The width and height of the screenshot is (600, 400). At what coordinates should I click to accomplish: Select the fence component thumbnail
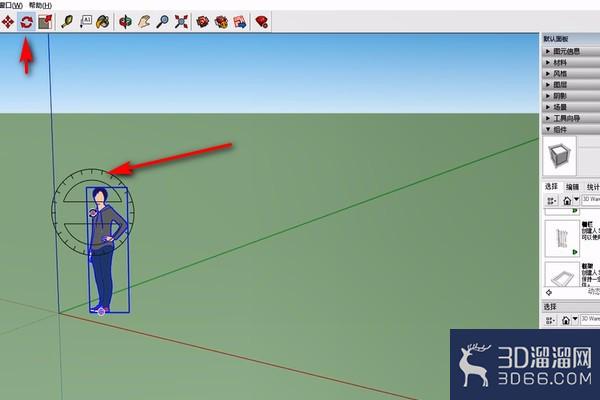pyautogui.click(x=562, y=238)
